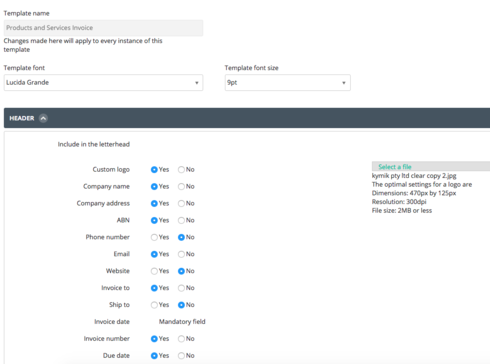Click the Template name field

click(x=103, y=28)
